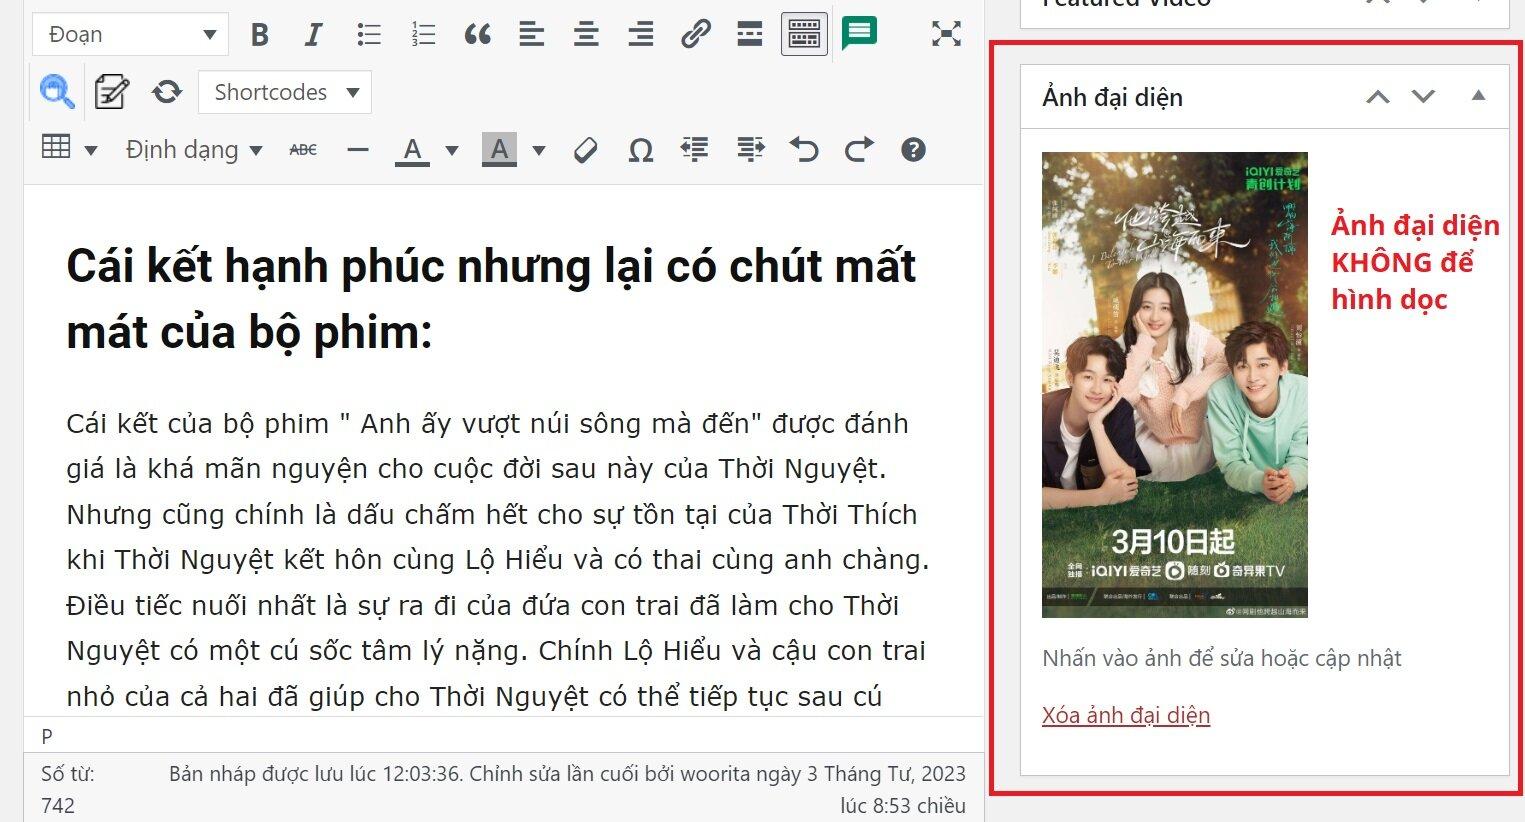Open the Đoạn paragraph style dropdown

(128, 33)
